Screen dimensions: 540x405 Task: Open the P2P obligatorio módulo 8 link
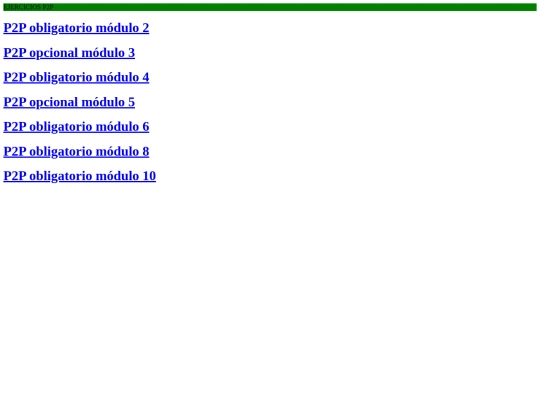(x=76, y=151)
